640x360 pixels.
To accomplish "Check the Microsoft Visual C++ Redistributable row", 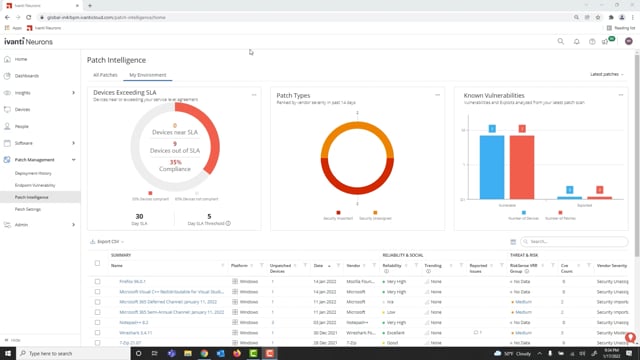I will (97, 292).
